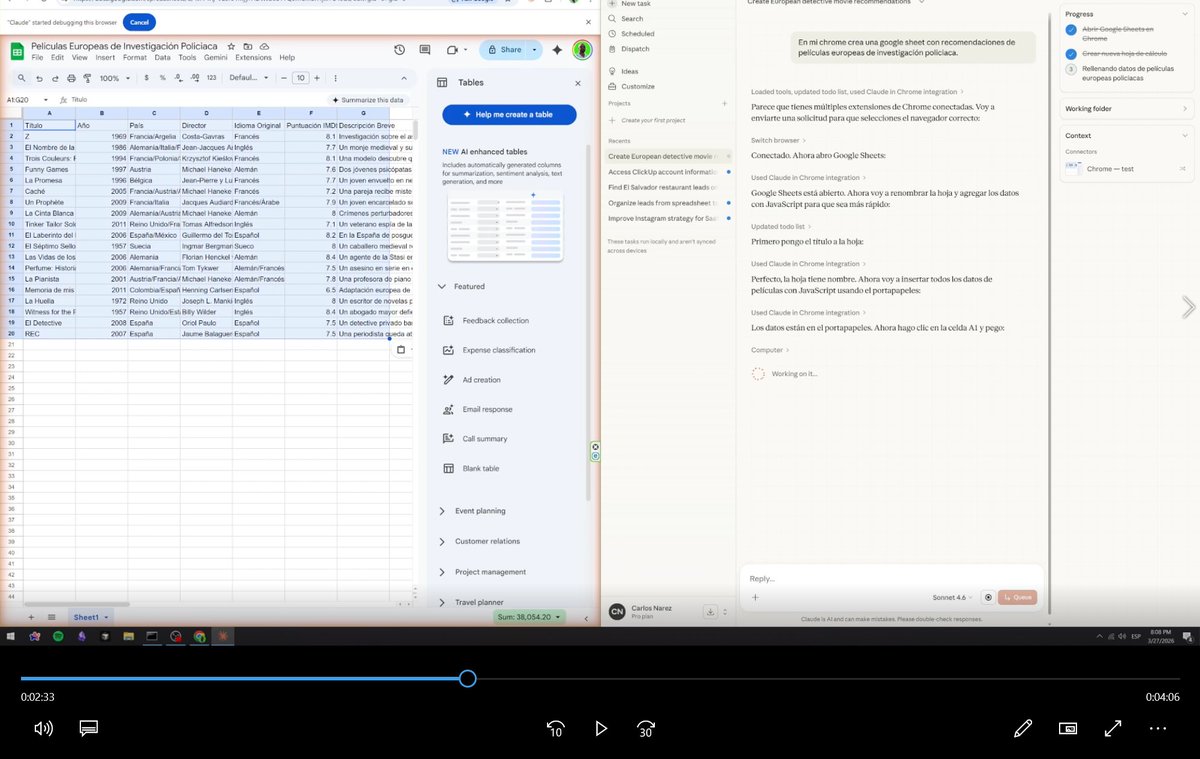Share the spreadsheet
Screen dimensions: 1200x759
point(506,49)
